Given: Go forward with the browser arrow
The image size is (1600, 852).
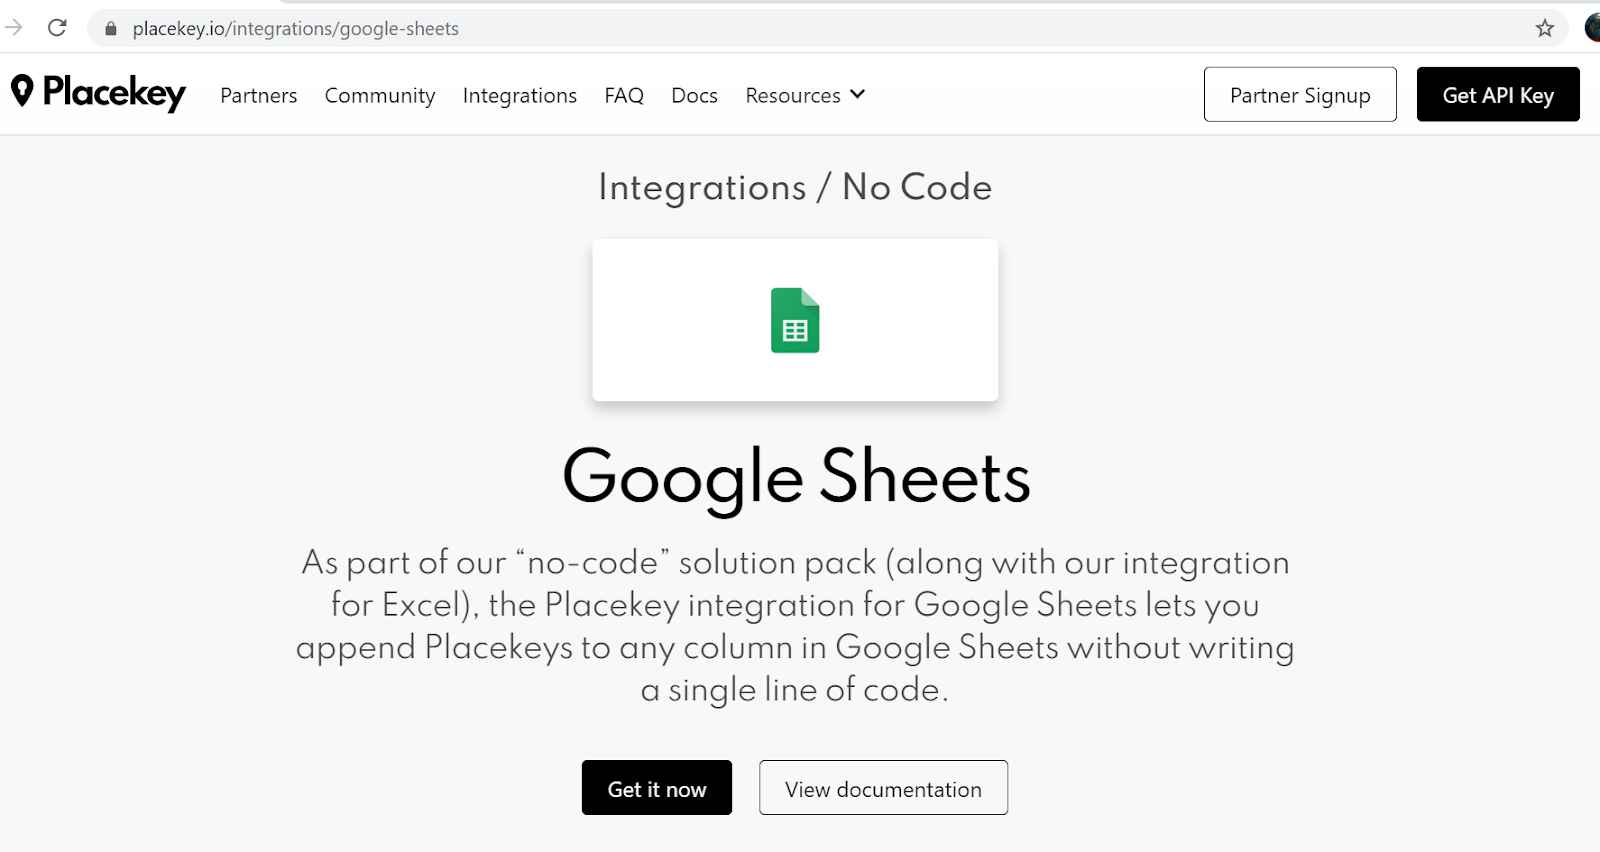Looking at the screenshot, I should click(13, 27).
